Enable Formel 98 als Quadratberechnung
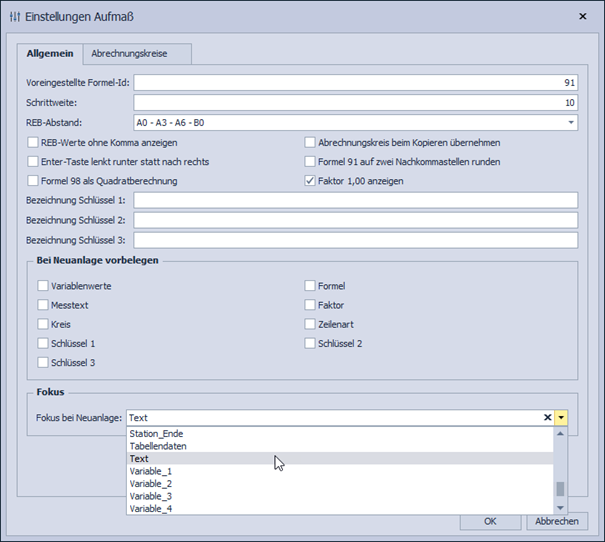The image size is (605, 542). click(x=33, y=181)
